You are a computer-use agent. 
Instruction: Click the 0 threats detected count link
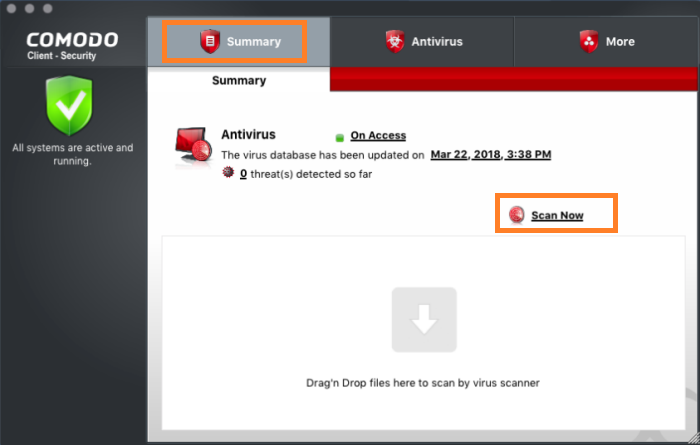point(243,174)
